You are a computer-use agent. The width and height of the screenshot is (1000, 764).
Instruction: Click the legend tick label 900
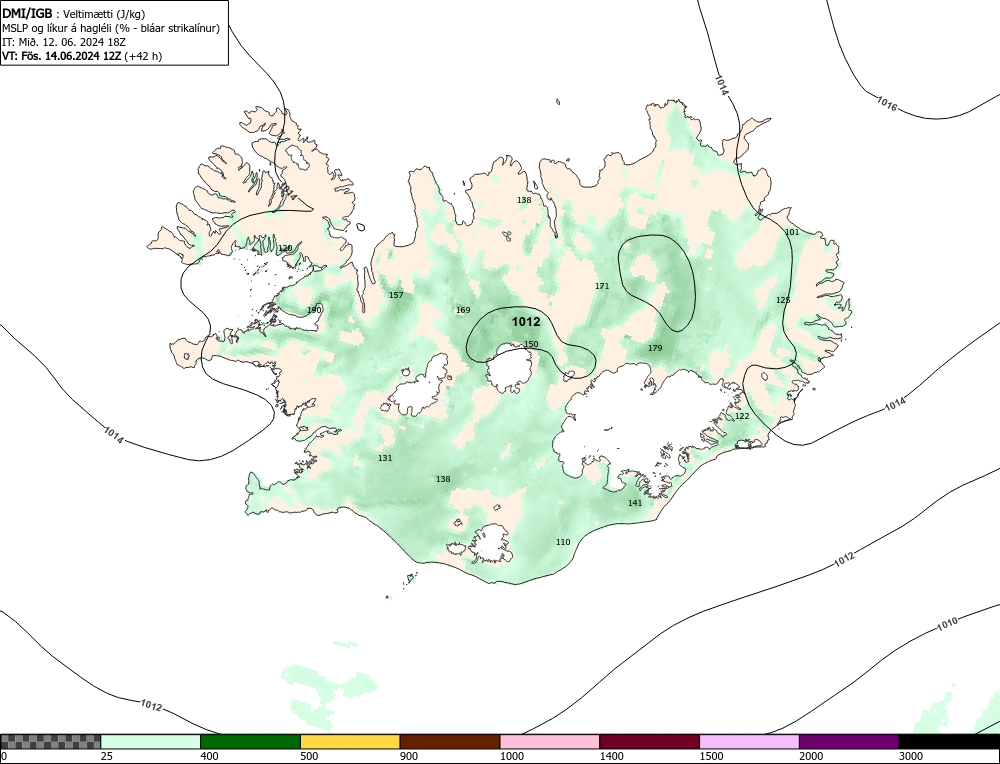[409, 757]
